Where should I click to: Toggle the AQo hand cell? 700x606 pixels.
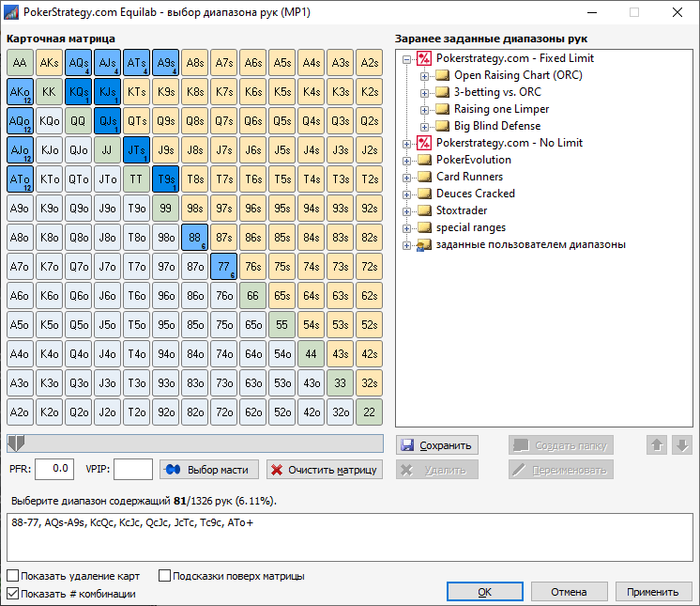20,121
